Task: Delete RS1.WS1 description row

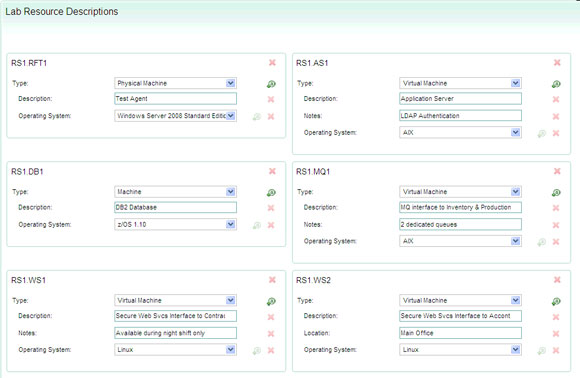Action: point(271,317)
